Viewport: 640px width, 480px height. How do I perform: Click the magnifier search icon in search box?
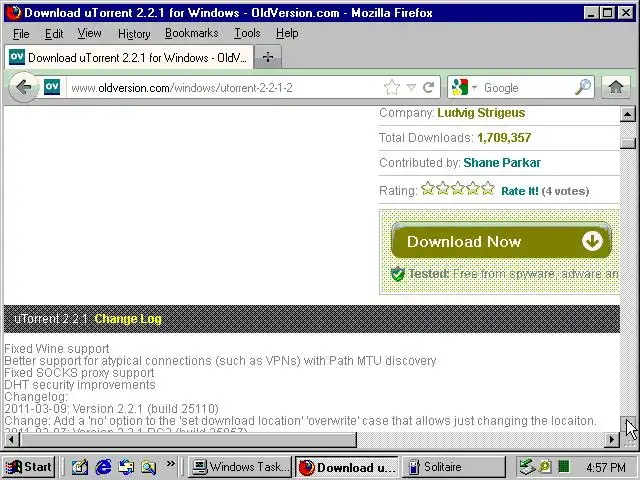(x=583, y=87)
